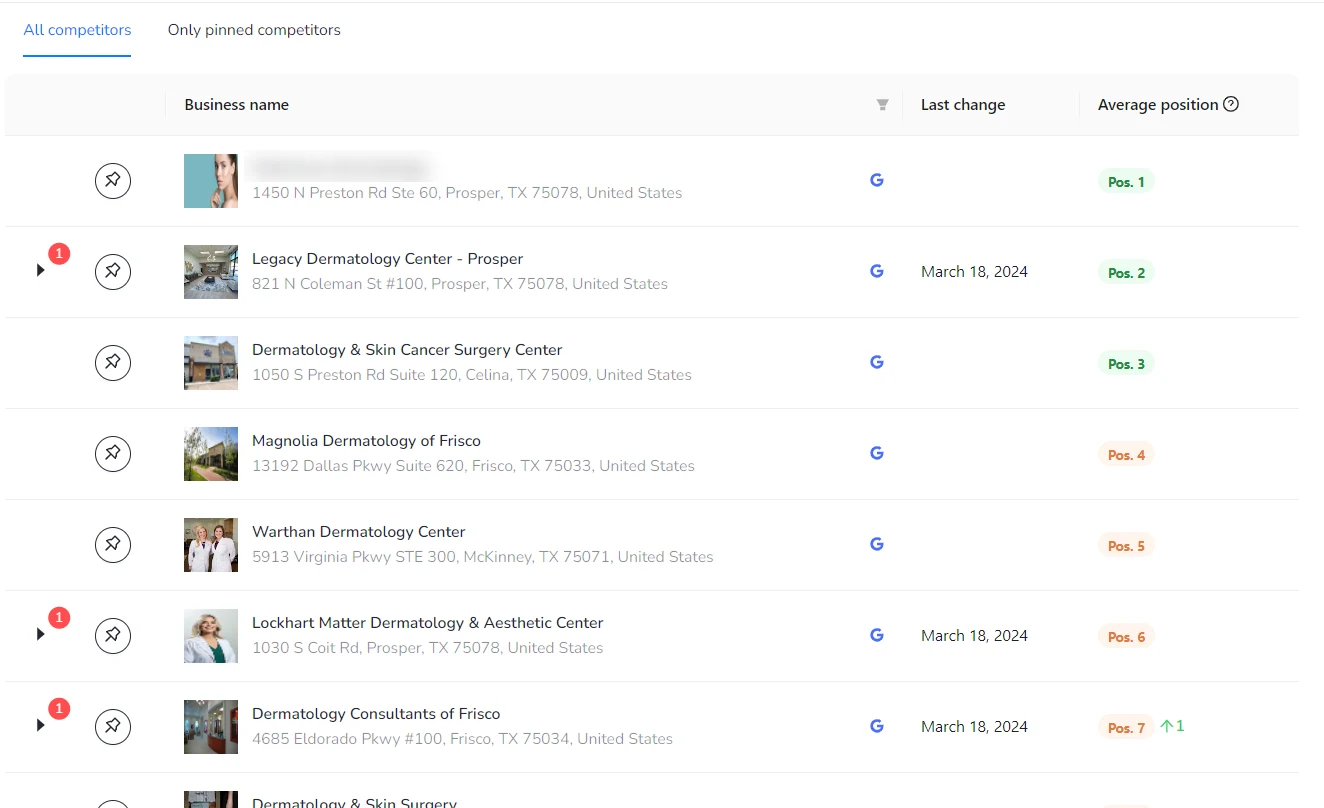Pin Legacy Dermatology Center - Prosper
The height and width of the screenshot is (808, 1324).
tap(113, 272)
